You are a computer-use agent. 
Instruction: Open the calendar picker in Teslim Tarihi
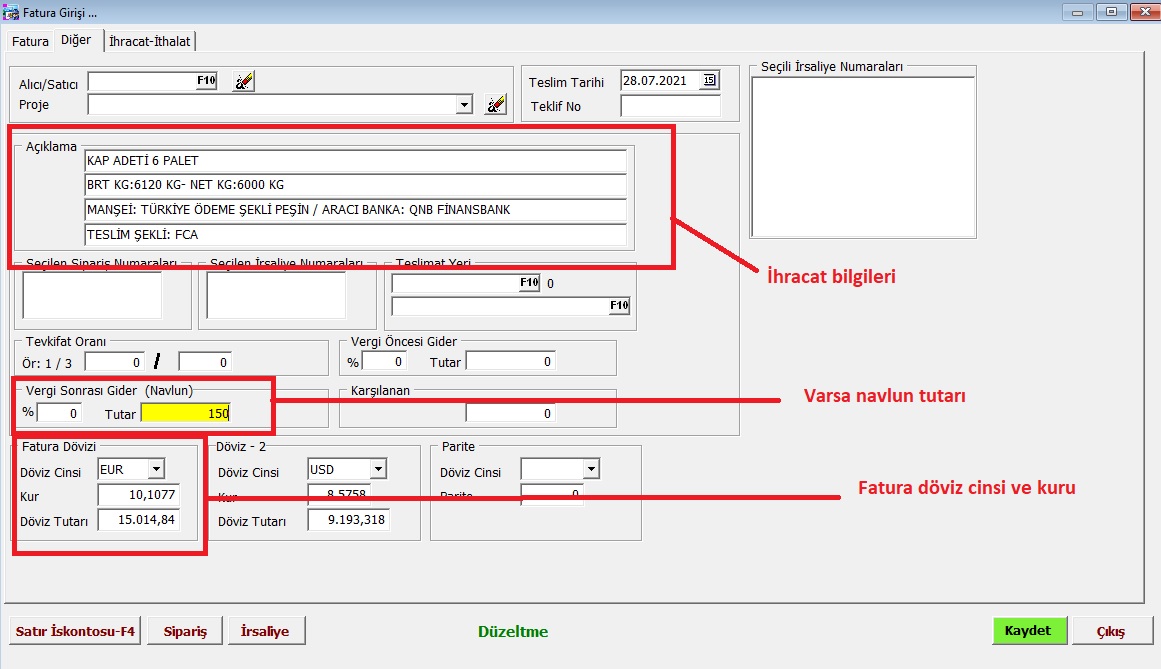pos(709,81)
